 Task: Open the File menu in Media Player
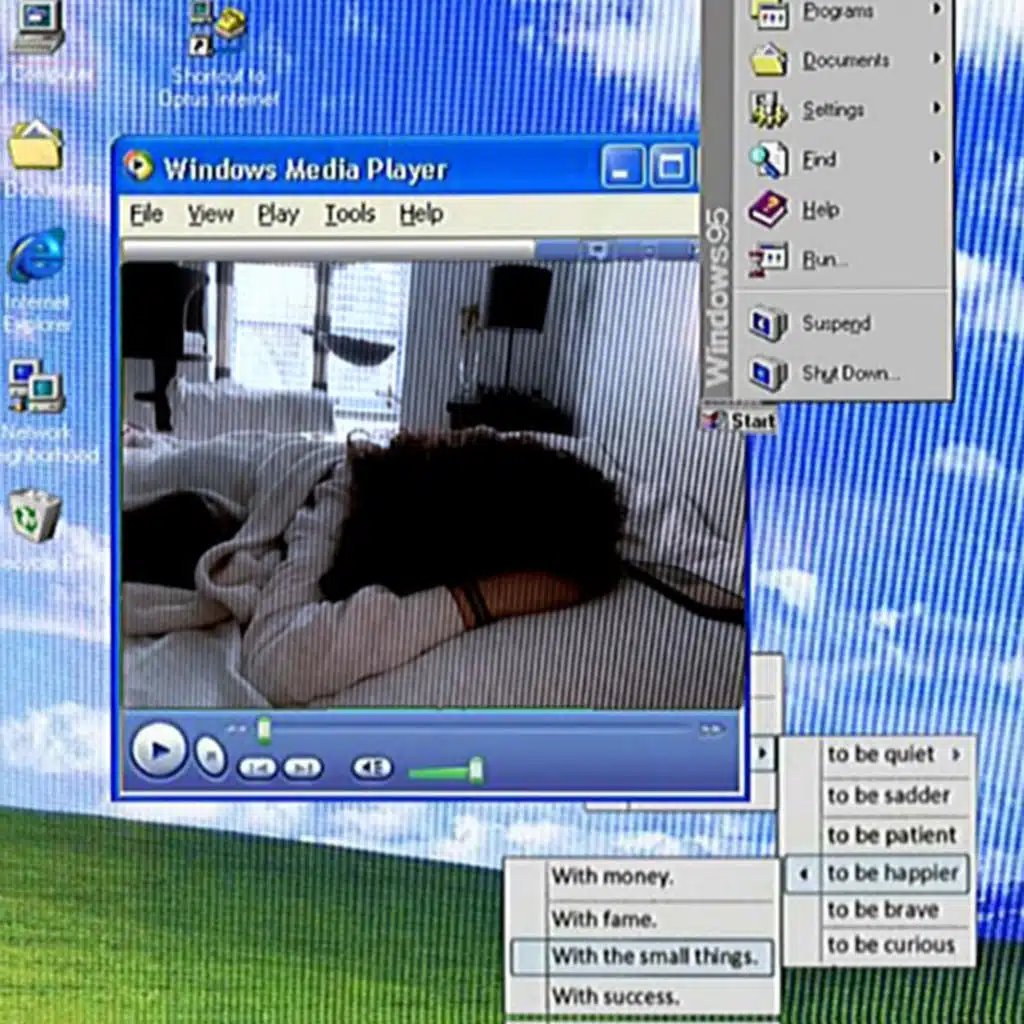(146, 214)
